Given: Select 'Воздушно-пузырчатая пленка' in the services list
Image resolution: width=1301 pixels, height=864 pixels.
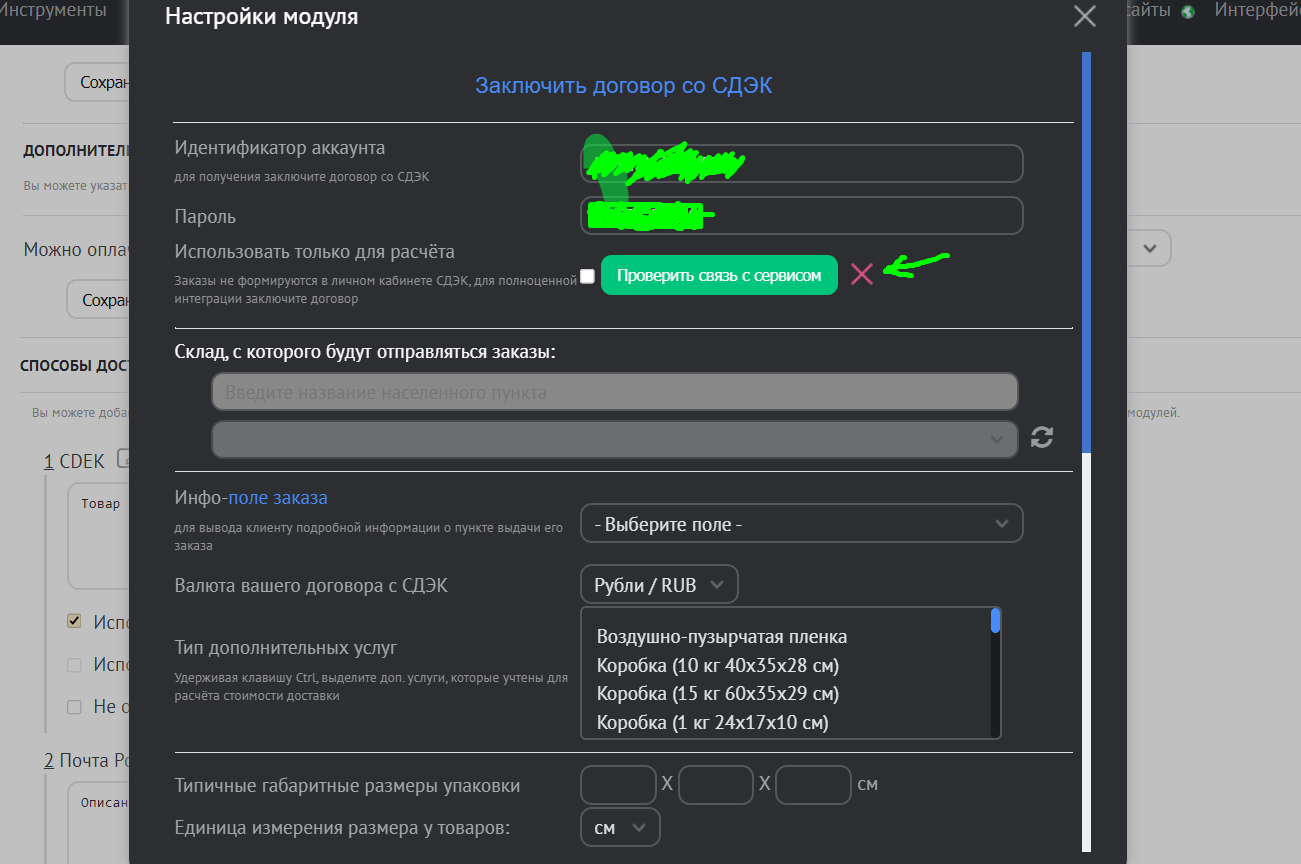Looking at the screenshot, I should click(722, 637).
